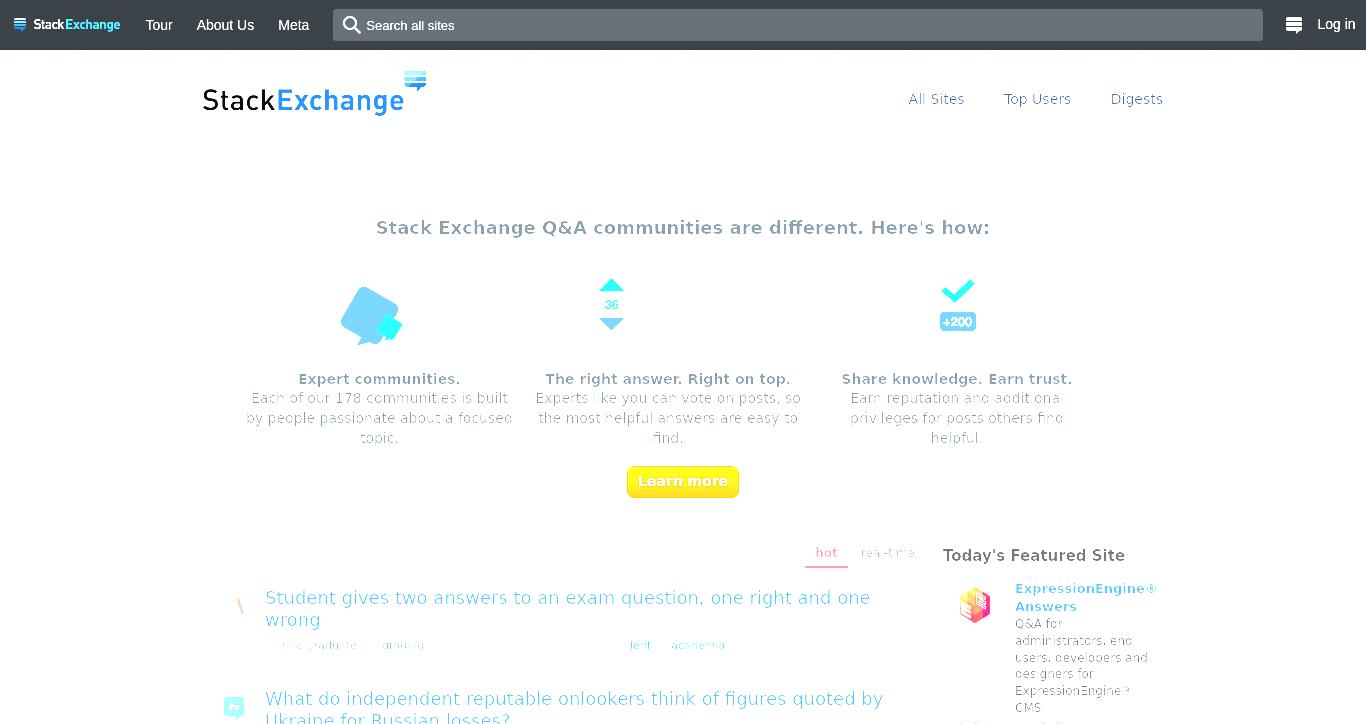
Task: Click the ExpressionEngine Answers site icon
Action: tap(975, 605)
